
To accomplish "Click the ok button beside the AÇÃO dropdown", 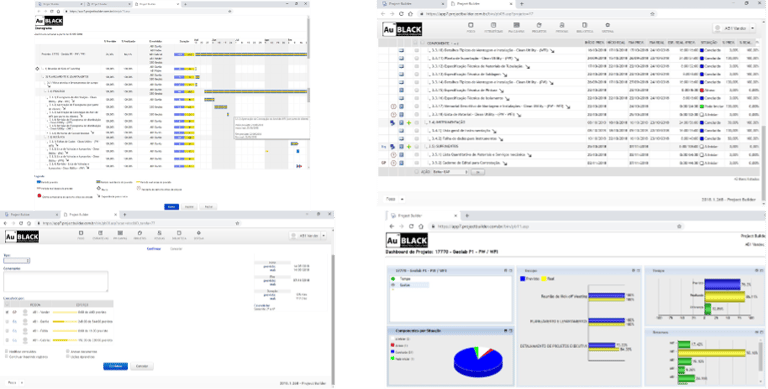I will tap(478, 172).
